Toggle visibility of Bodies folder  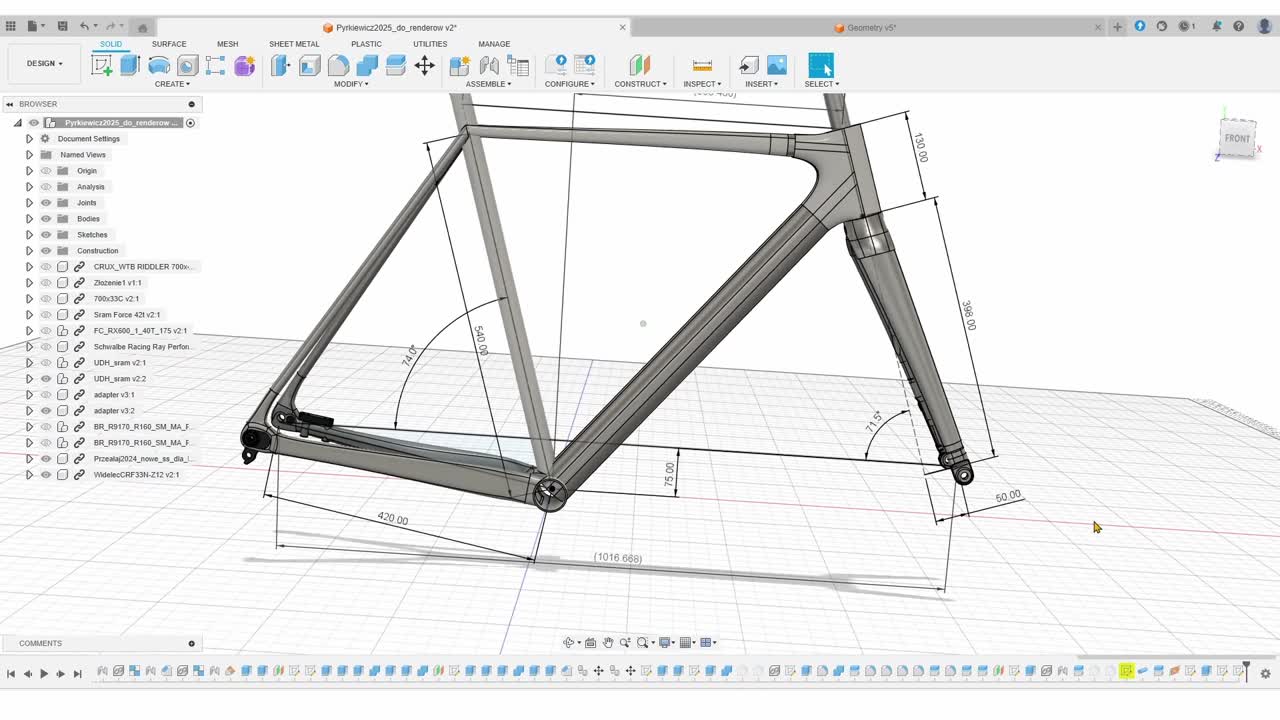46,219
